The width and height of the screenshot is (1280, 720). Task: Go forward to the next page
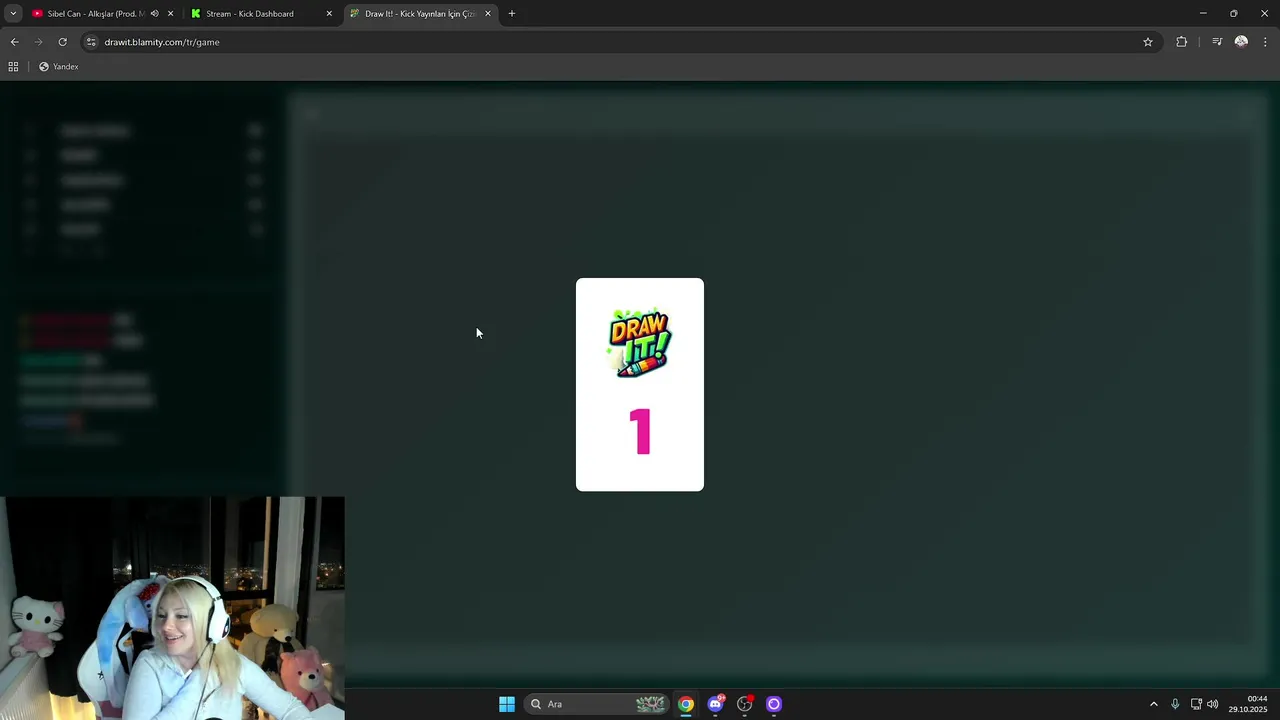click(38, 42)
